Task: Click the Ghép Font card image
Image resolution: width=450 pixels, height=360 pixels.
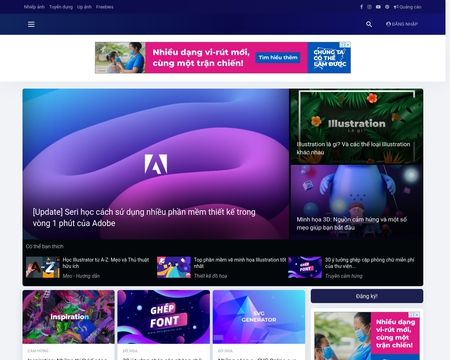Action: click(x=164, y=317)
